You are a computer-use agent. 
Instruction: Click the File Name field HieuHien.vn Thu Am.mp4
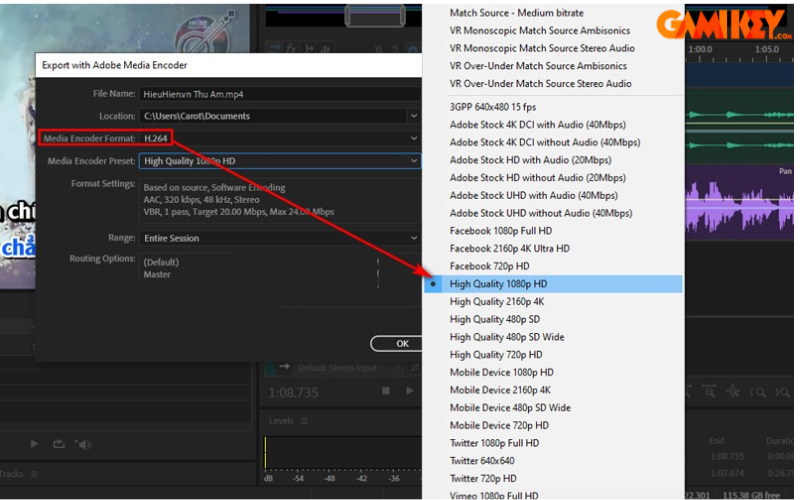(x=280, y=94)
